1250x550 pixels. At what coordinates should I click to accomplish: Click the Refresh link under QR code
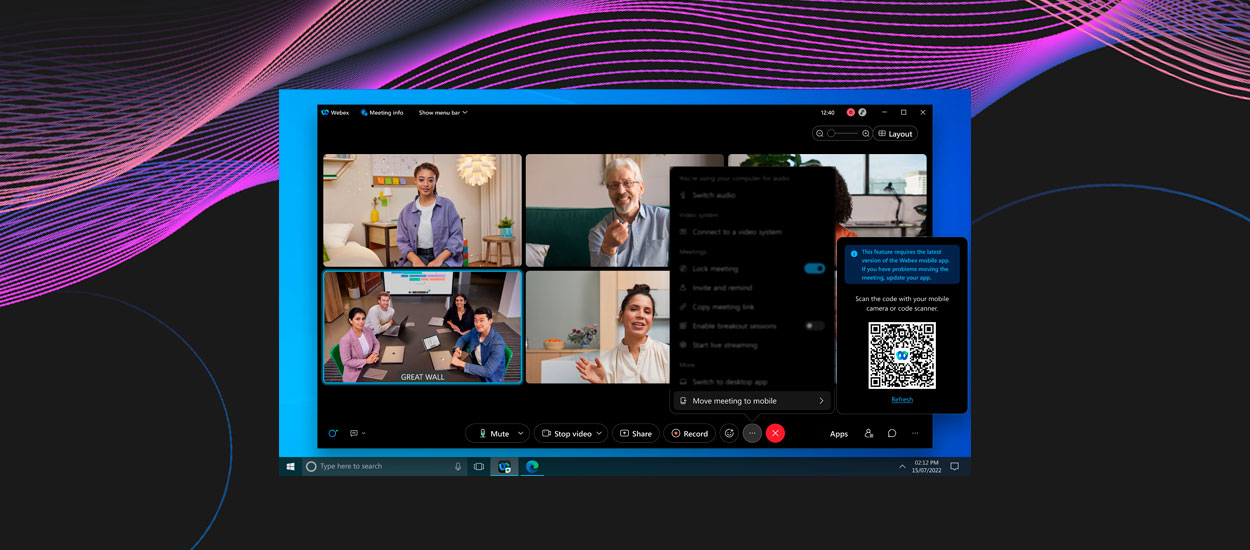pyautogui.click(x=902, y=400)
